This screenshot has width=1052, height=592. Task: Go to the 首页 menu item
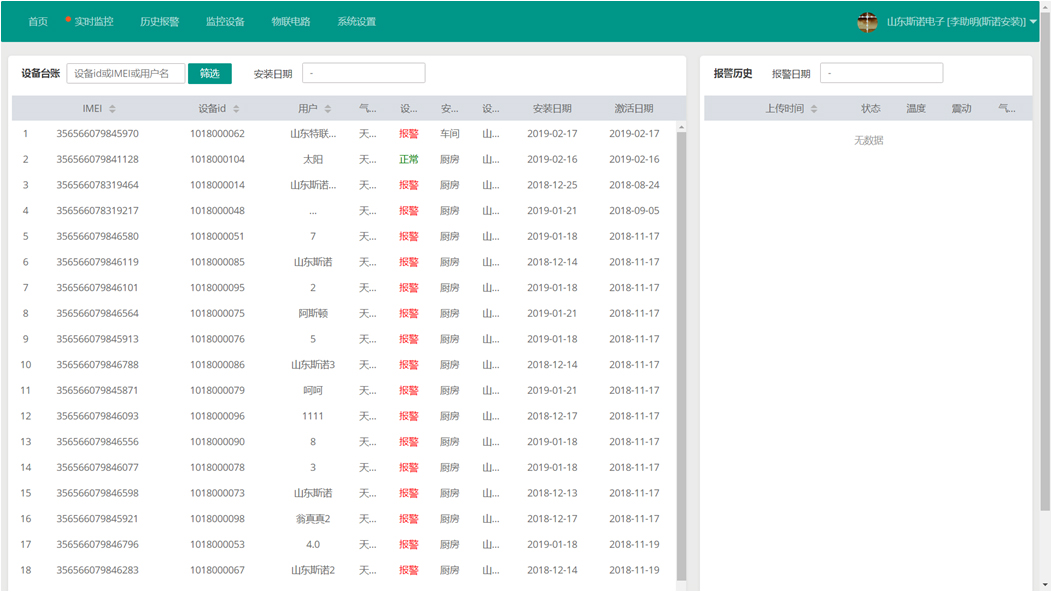coord(38,22)
